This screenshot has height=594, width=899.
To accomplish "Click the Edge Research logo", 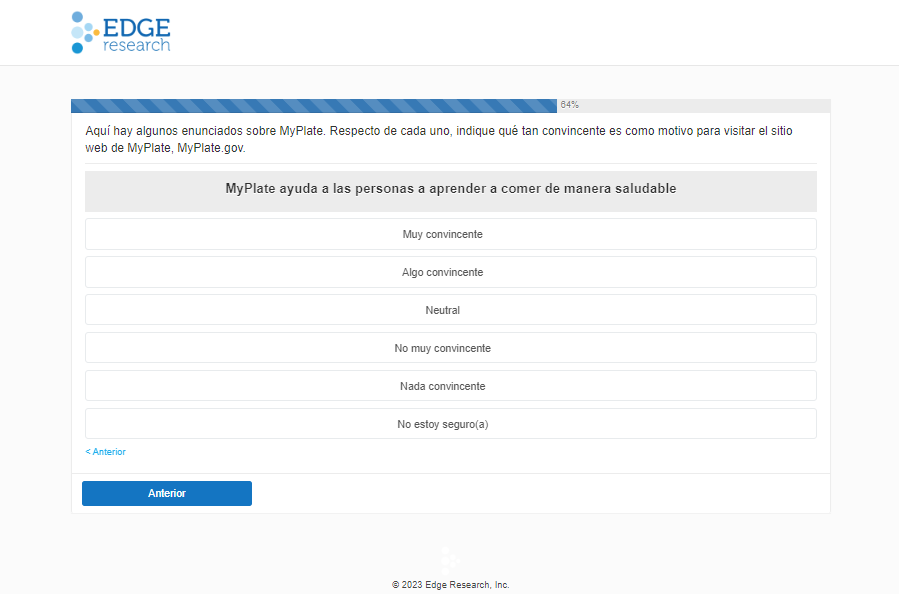I will [121, 33].
